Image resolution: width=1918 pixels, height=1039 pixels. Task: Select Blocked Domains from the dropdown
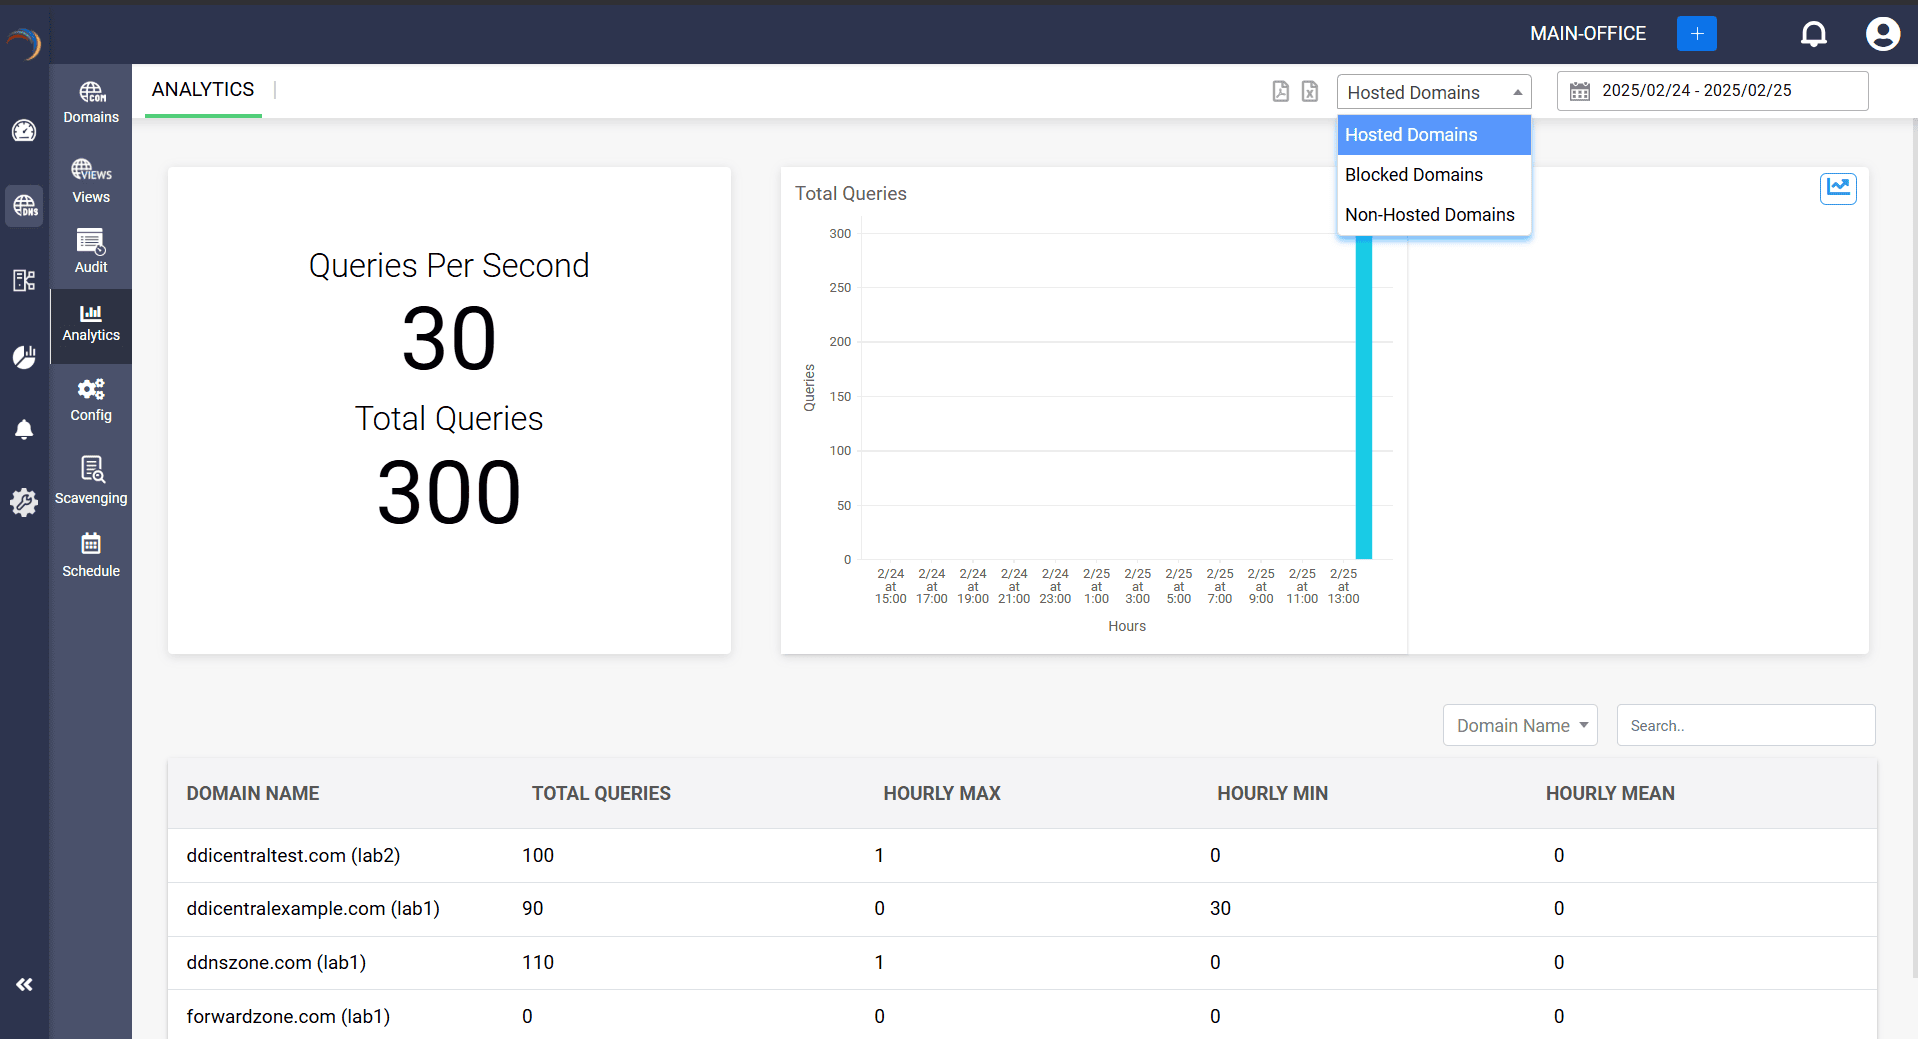click(x=1414, y=174)
